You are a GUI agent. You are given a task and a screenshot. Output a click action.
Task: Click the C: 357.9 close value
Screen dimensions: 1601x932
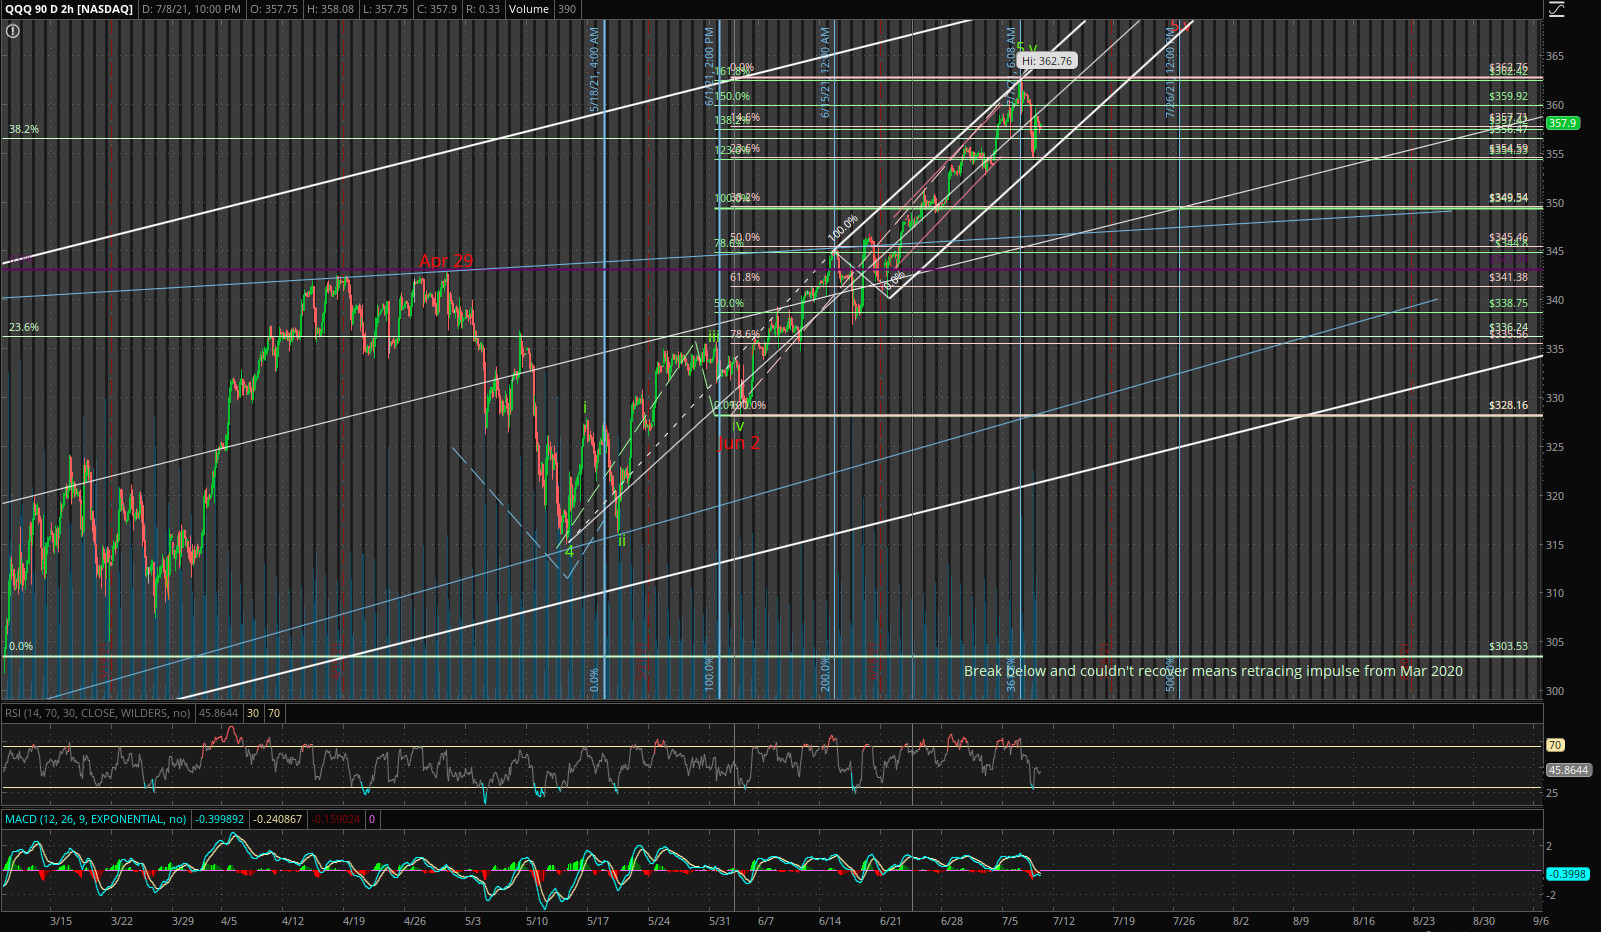(437, 9)
